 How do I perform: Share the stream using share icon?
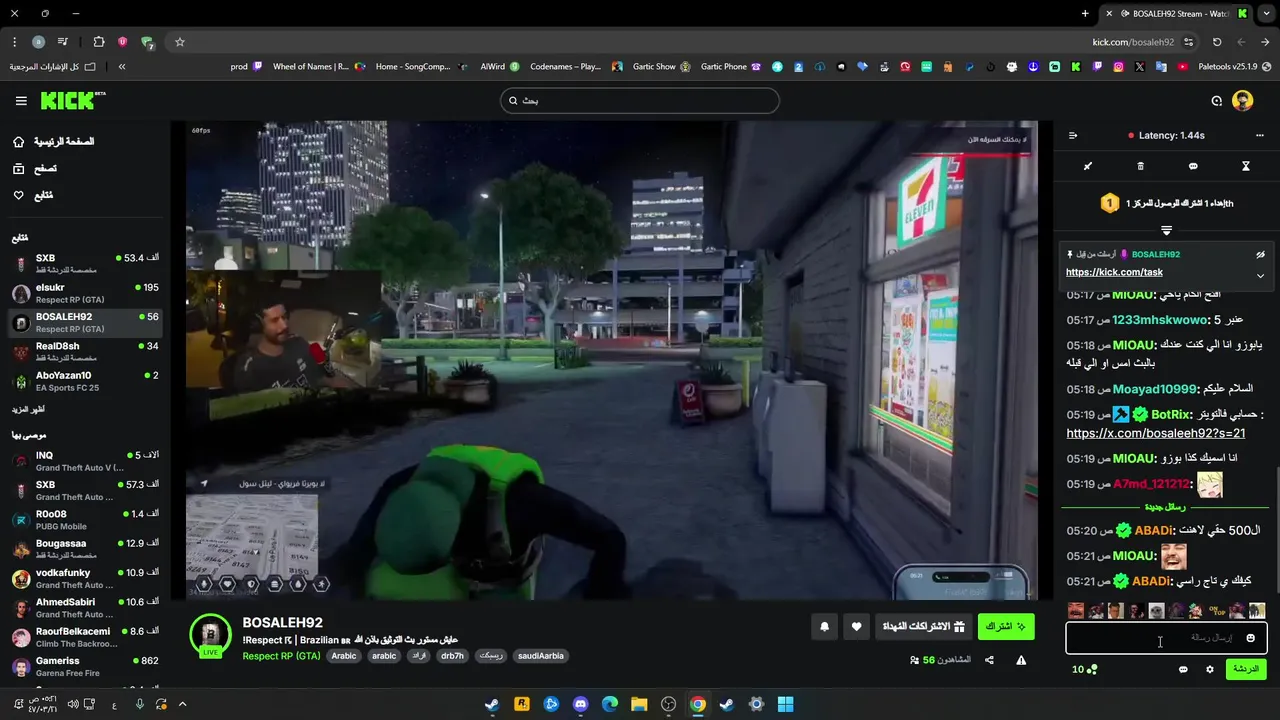click(989, 660)
